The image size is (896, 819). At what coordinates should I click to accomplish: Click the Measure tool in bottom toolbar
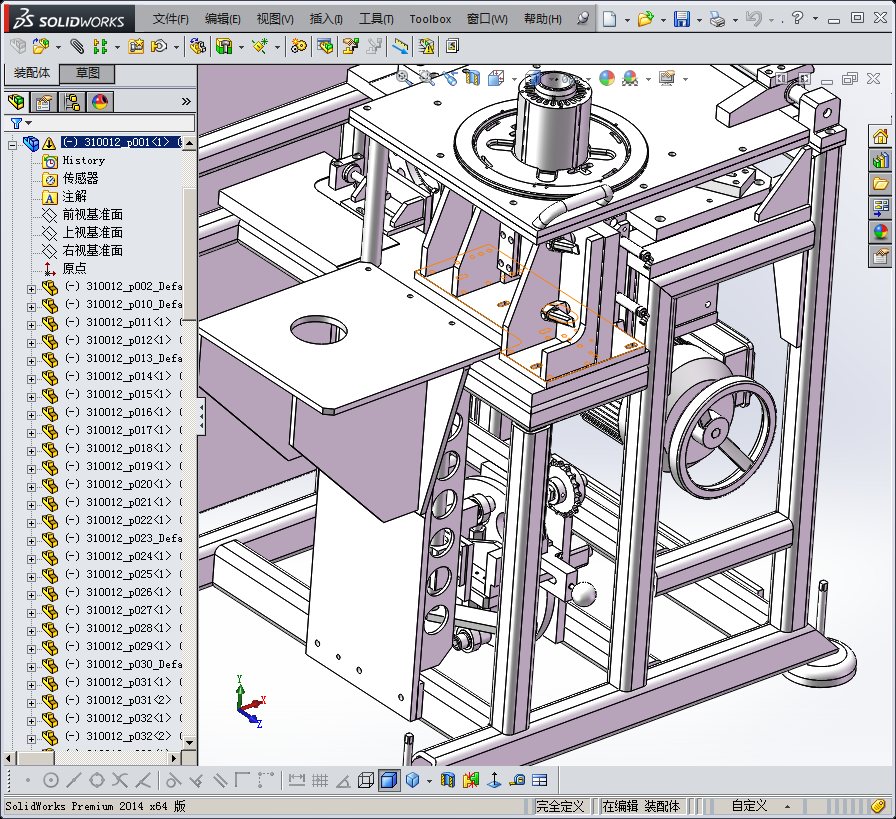[518, 780]
